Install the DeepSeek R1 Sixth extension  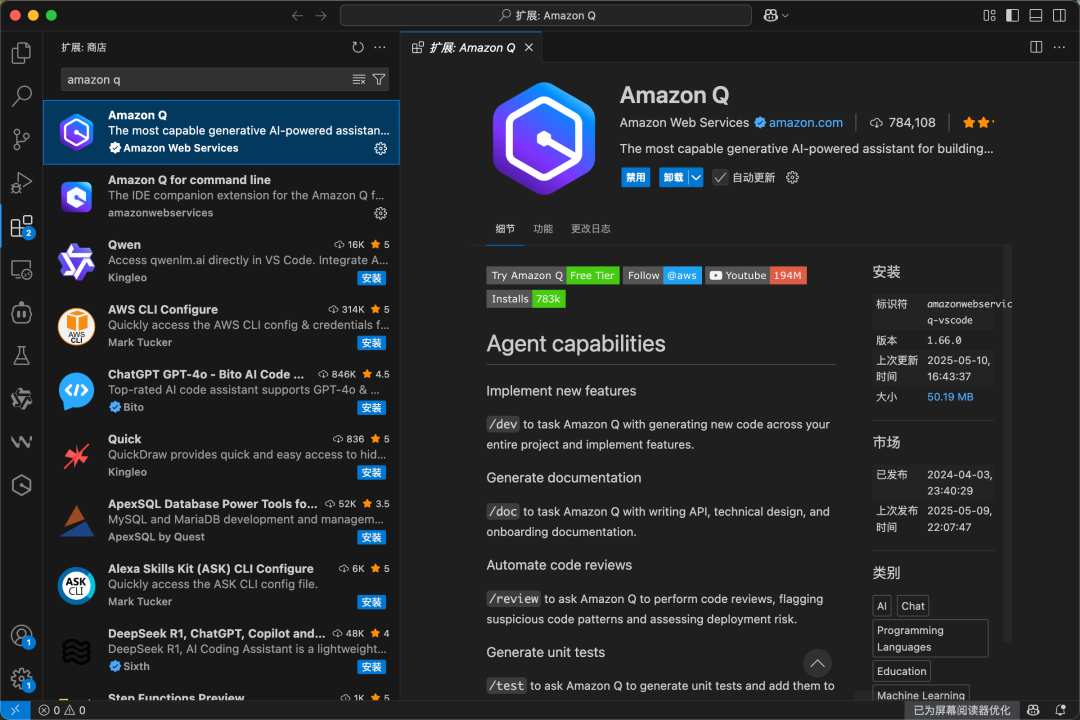[x=371, y=666]
